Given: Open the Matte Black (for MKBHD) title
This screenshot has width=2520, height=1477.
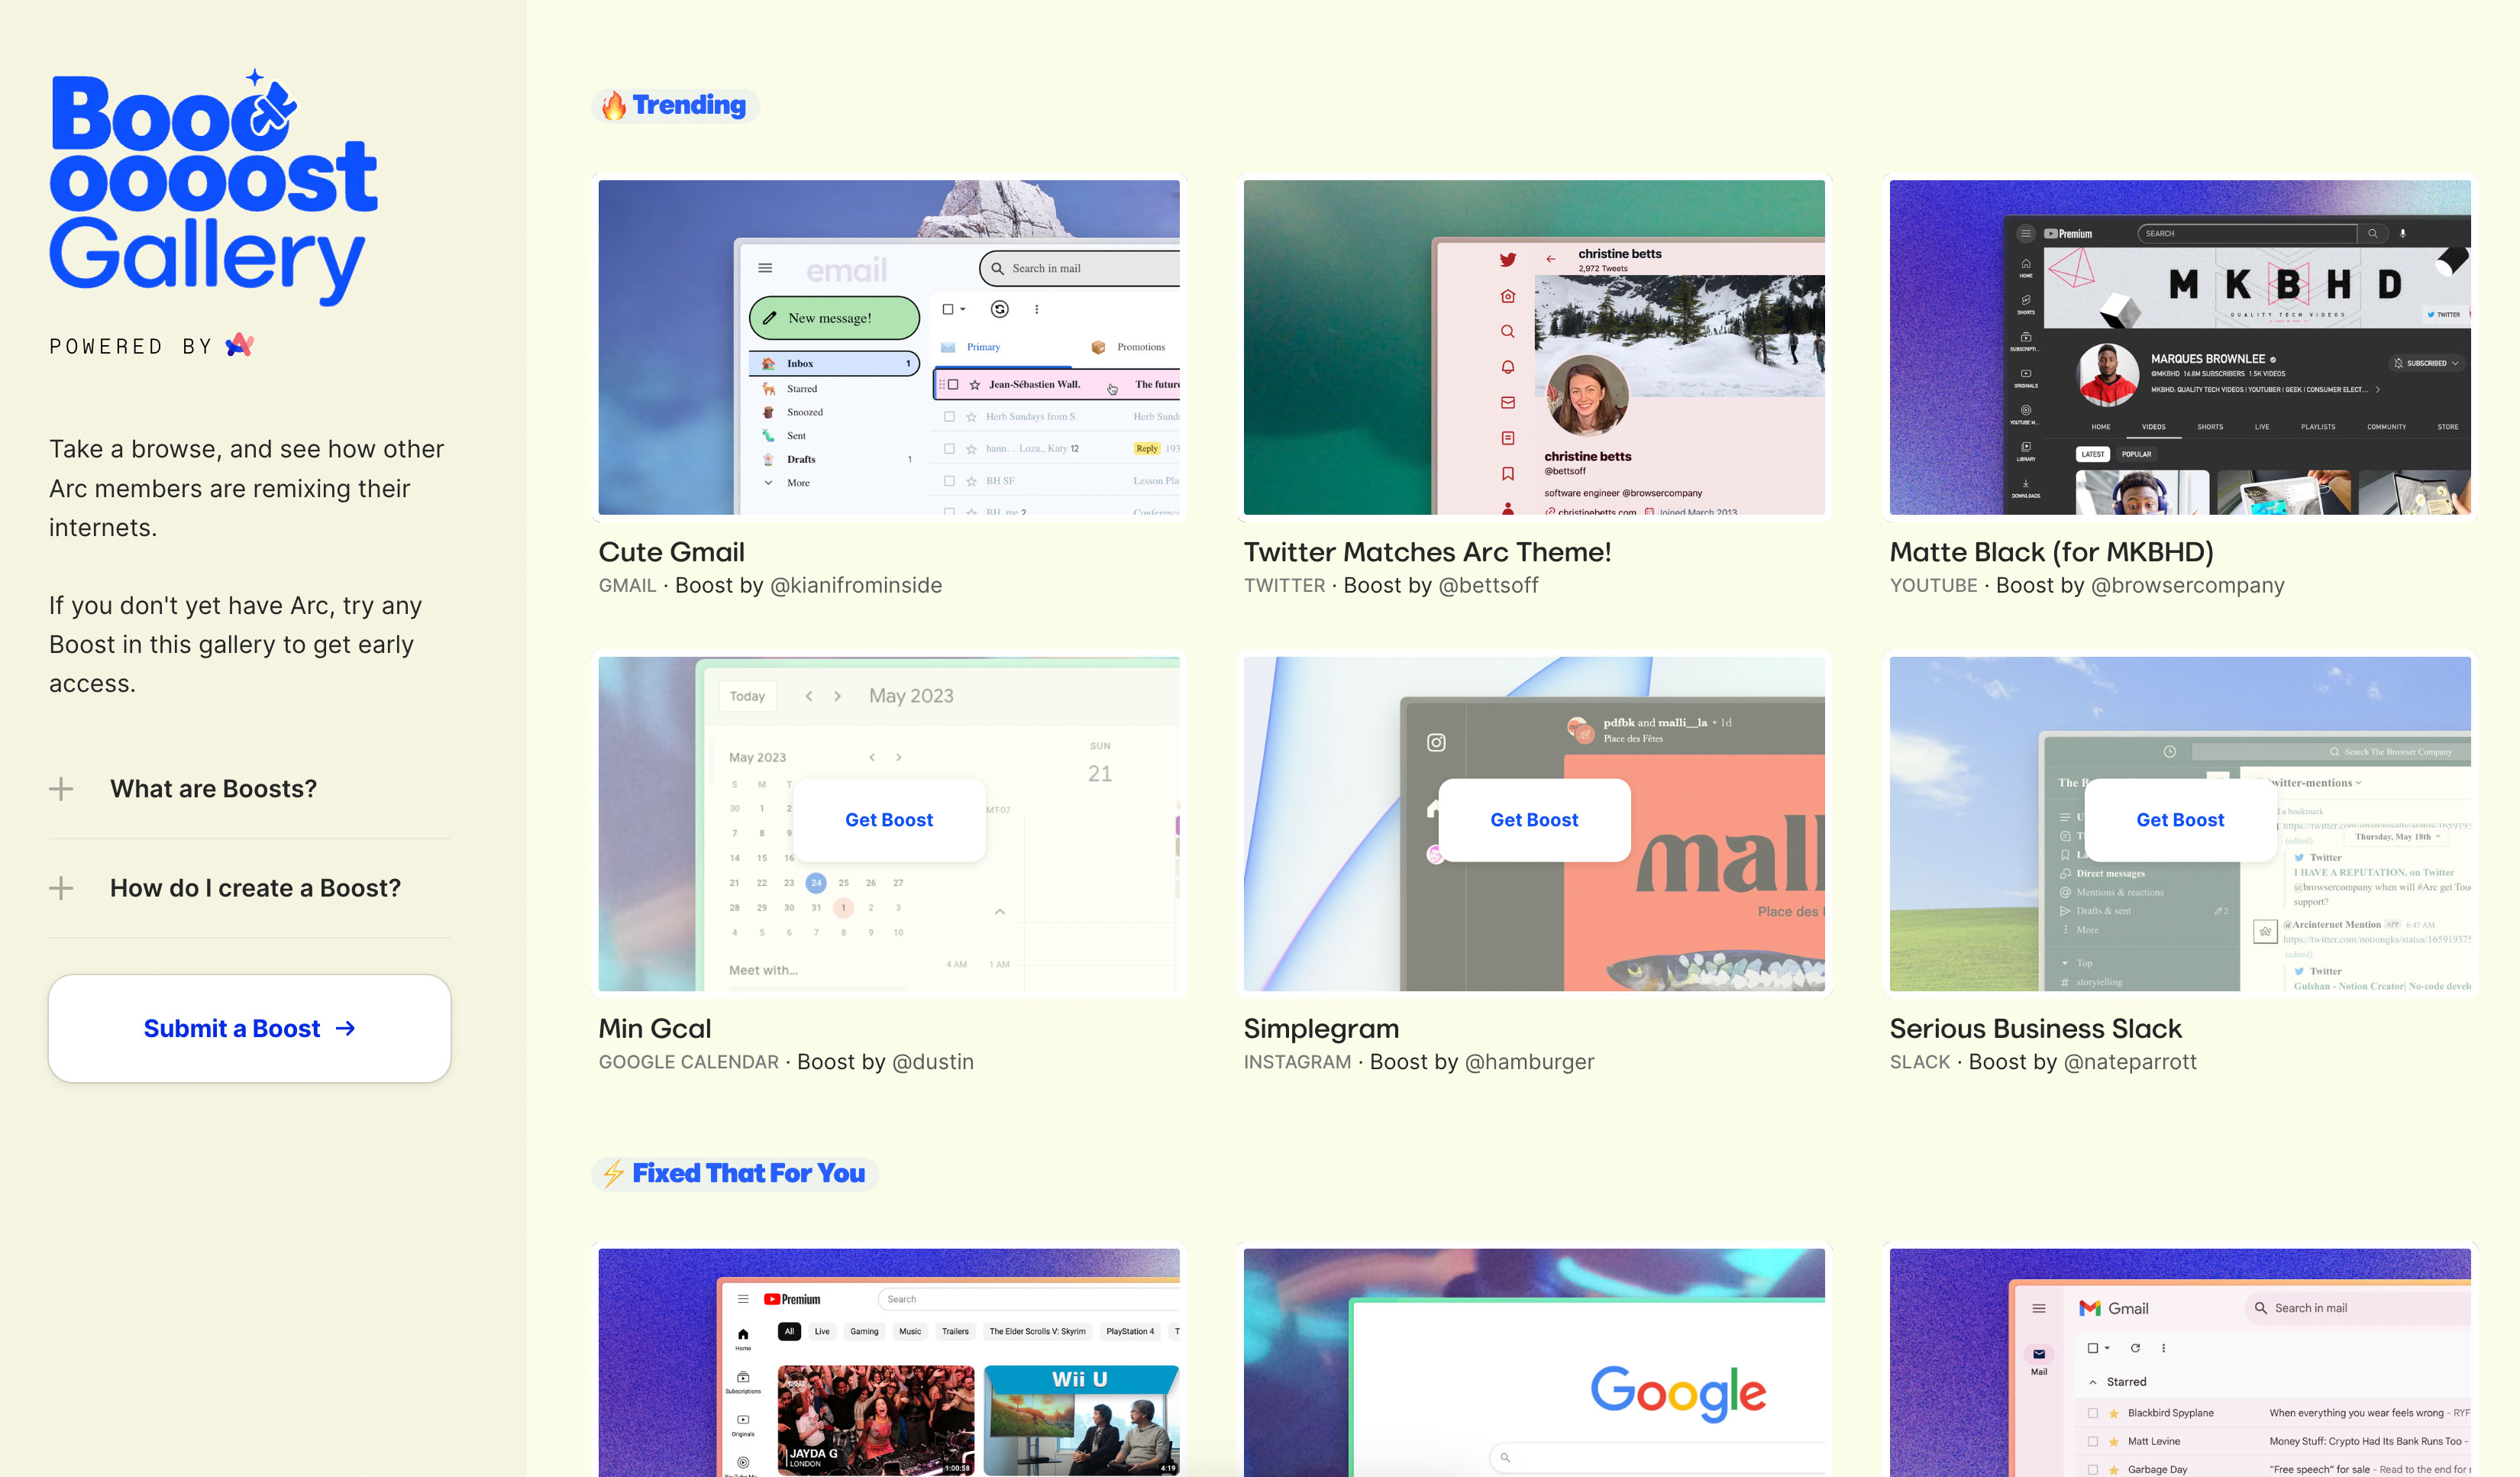Looking at the screenshot, I should [2051, 552].
